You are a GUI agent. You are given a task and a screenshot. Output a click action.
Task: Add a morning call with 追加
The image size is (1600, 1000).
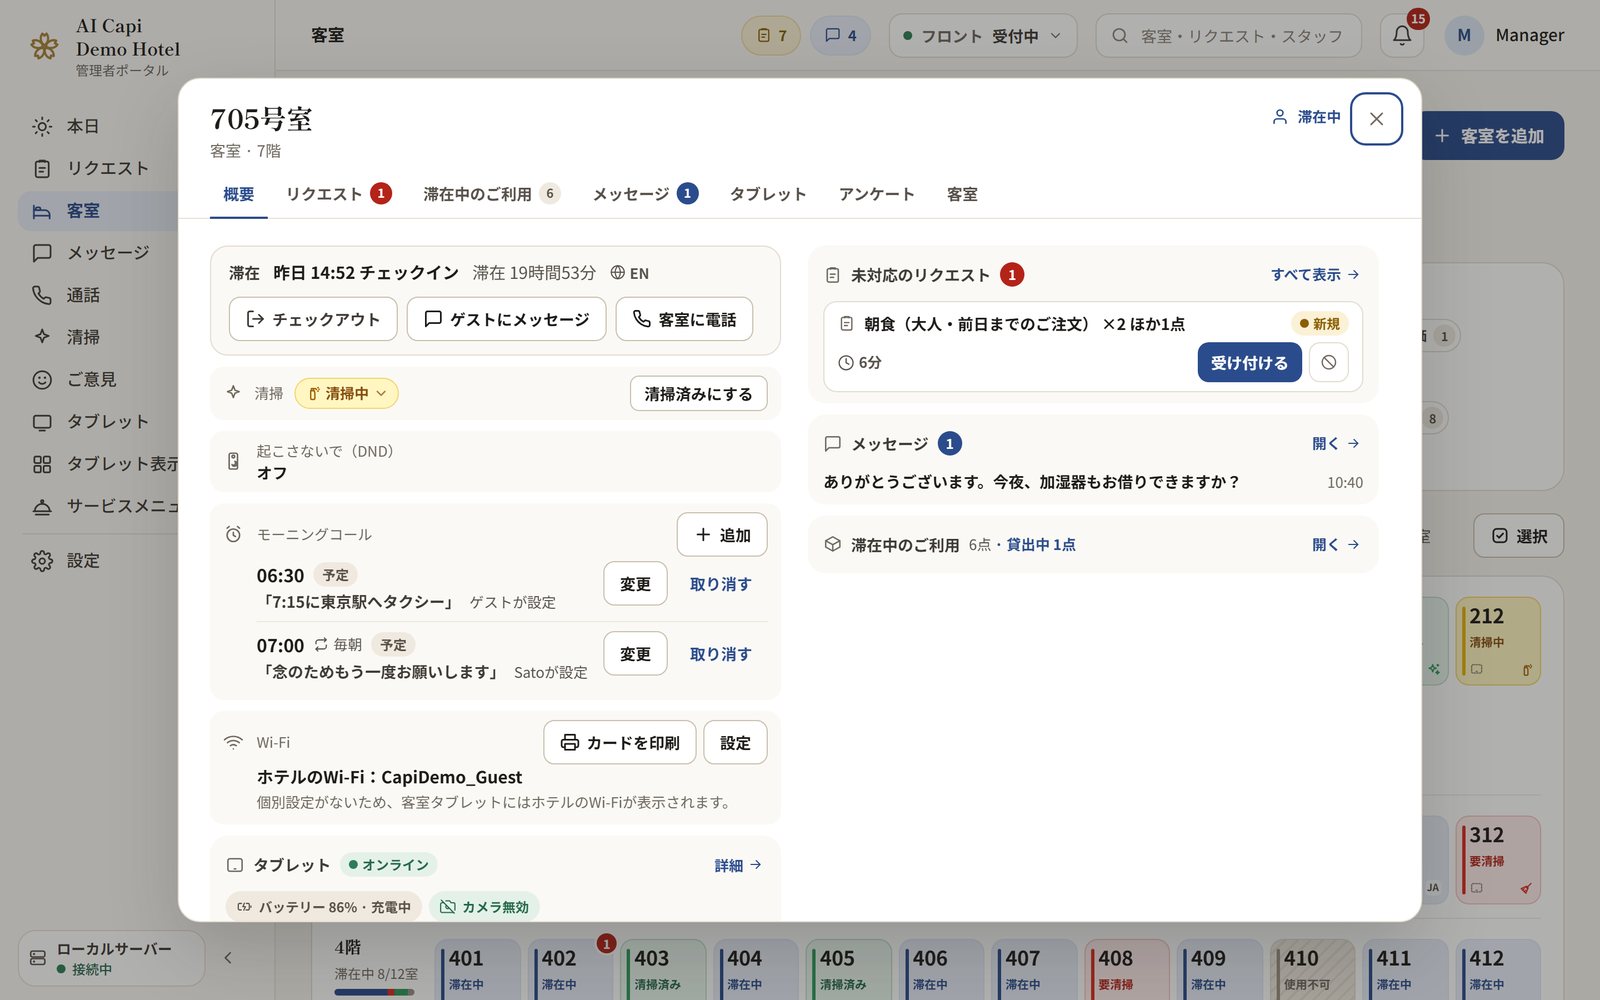coord(722,535)
